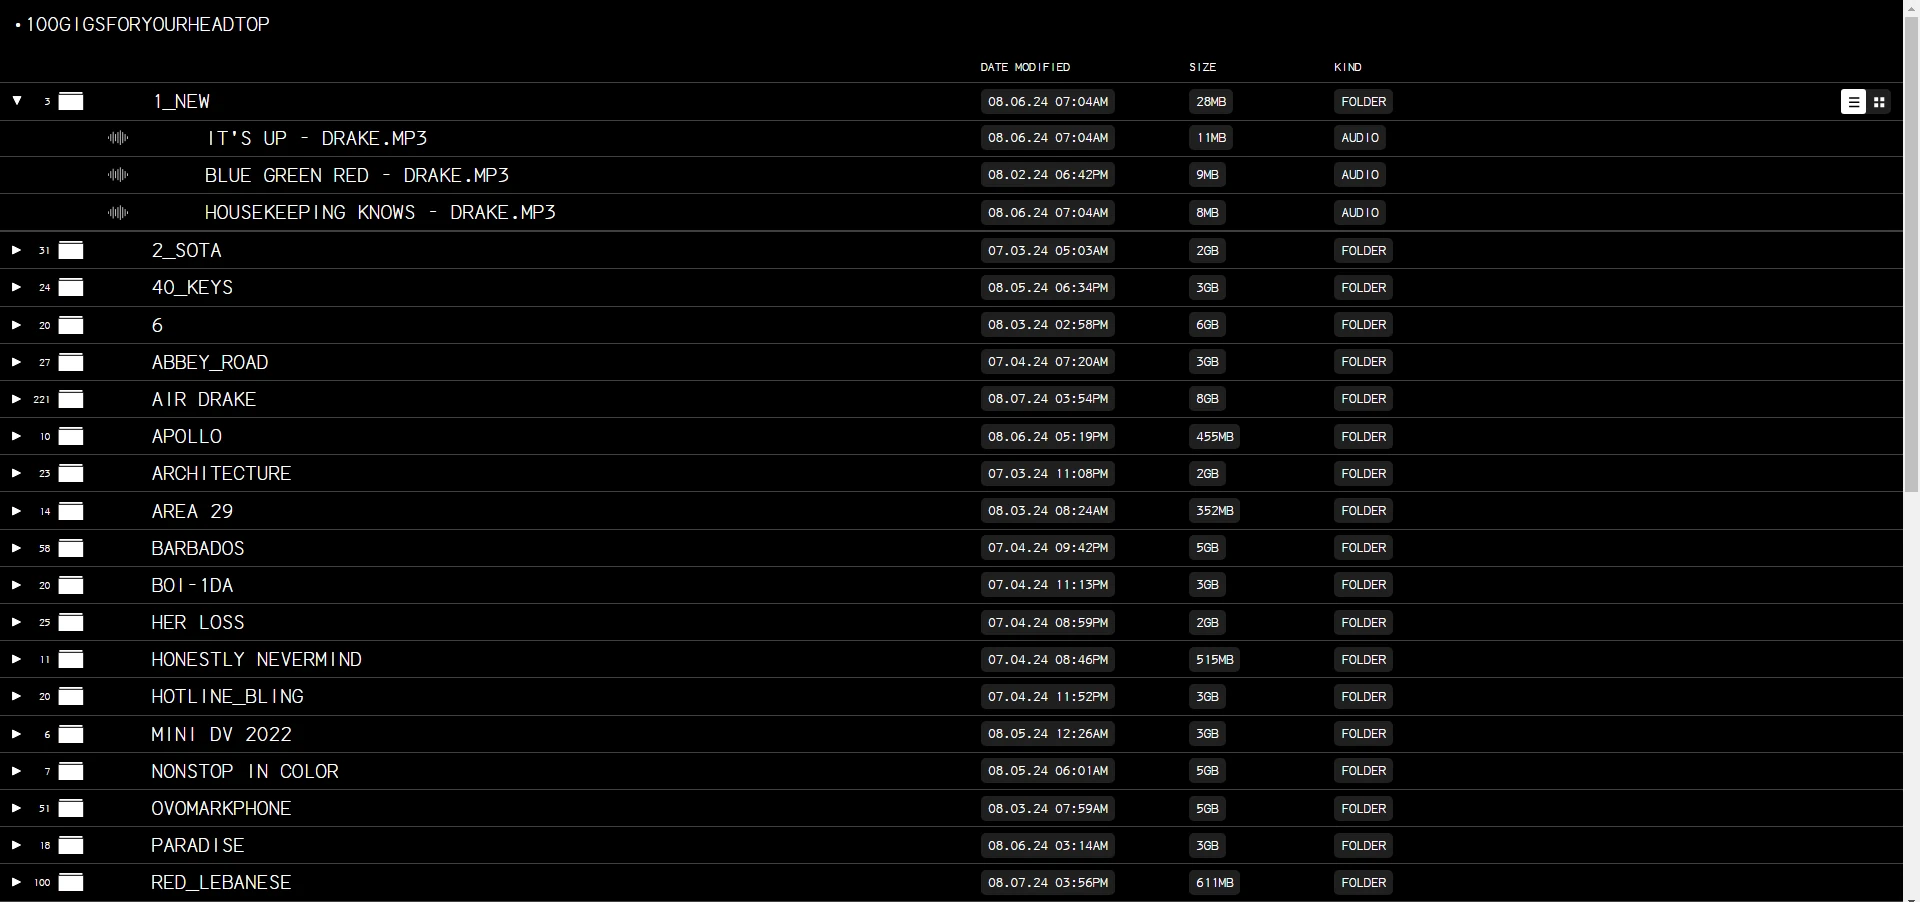1920x902 pixels.
Task: Play BLUE GREEN RED - DRAKE.MP3
Action: [x=357, y=175]
